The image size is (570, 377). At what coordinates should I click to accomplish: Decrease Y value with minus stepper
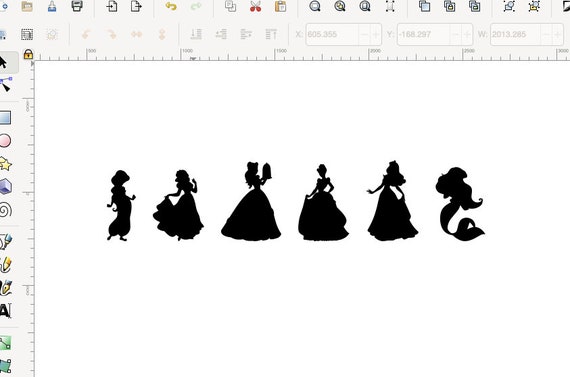click(x=455, y=35)
